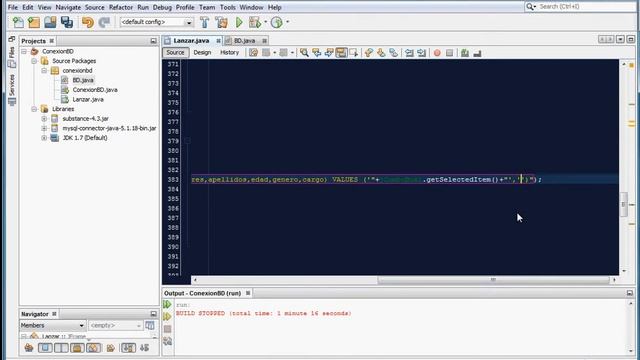Open the Debug menu
Viewport: 640px width, 360px height.
pyautogui.click(x=162, y=7)
